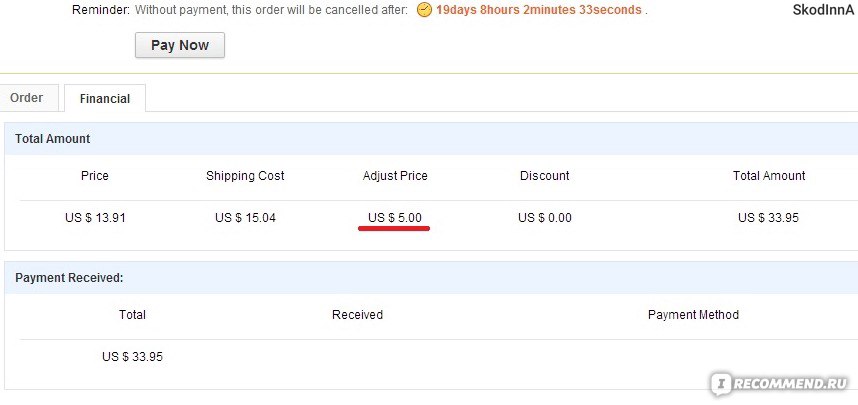
Task: Click the cancellation countdown timer text
Action: (x=538, y=10)
